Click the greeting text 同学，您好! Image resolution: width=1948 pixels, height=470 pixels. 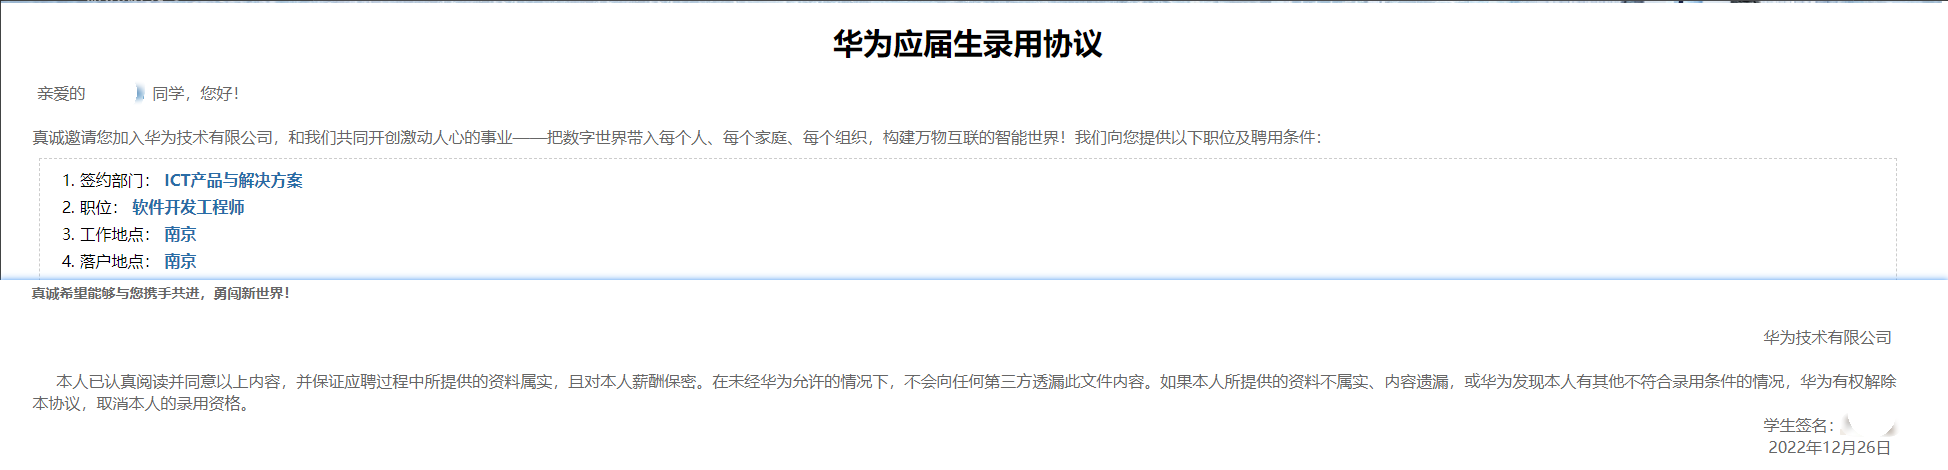[195, 93]
